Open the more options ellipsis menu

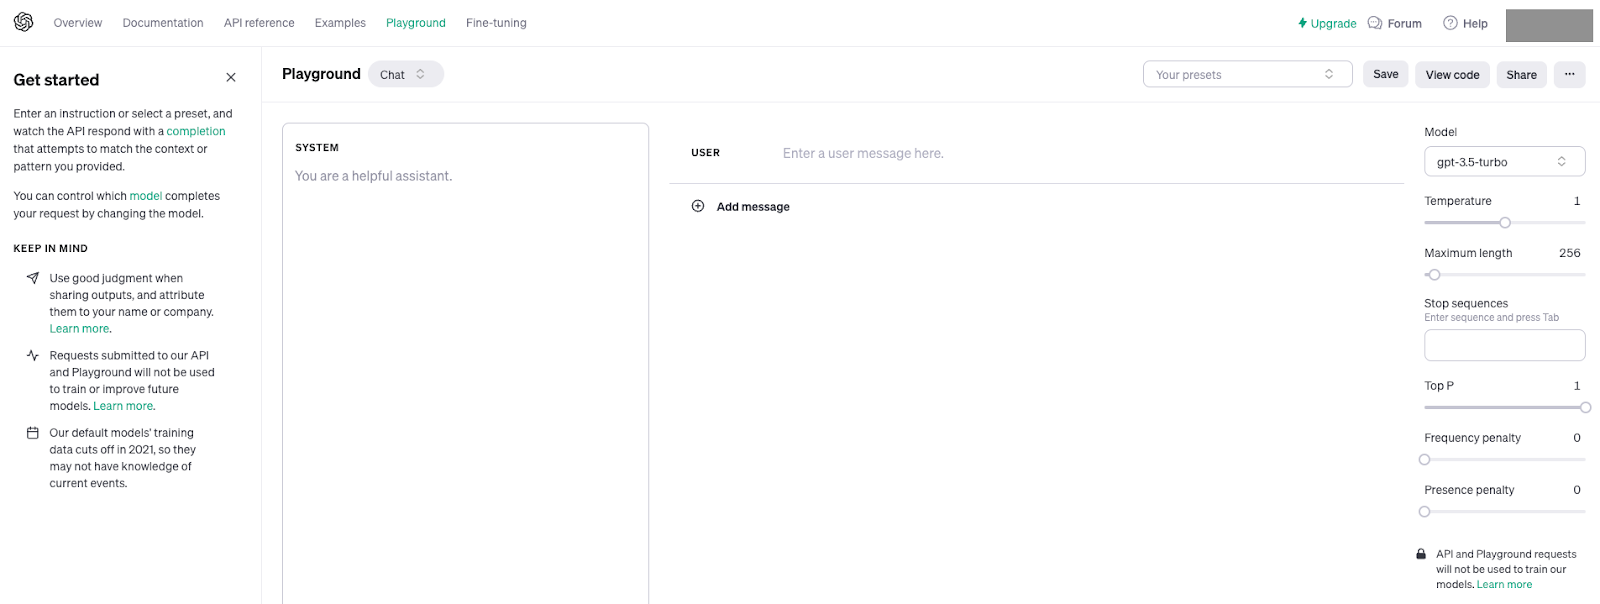[x=1570, y=74]
